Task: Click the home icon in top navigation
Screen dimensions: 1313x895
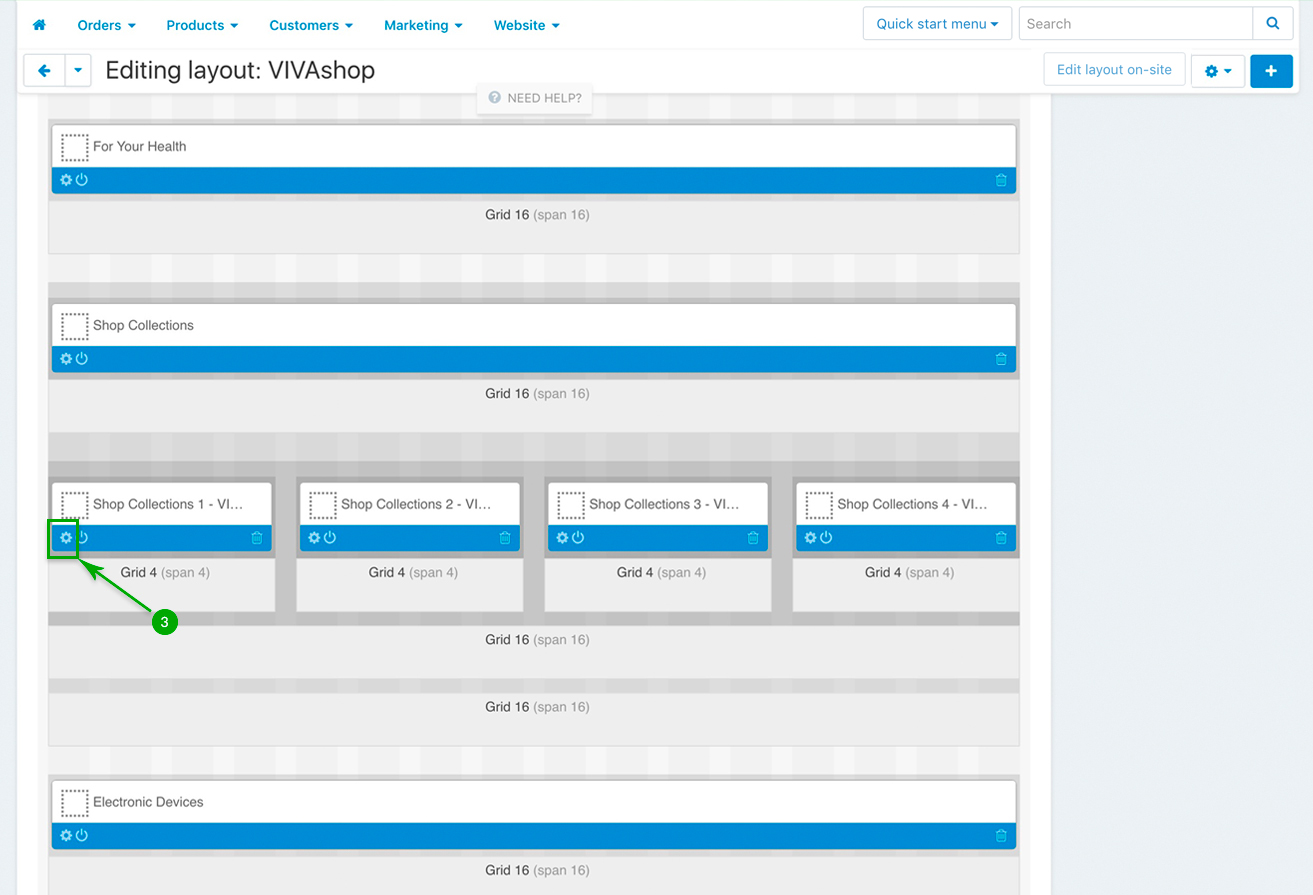Action: point(39,25)
